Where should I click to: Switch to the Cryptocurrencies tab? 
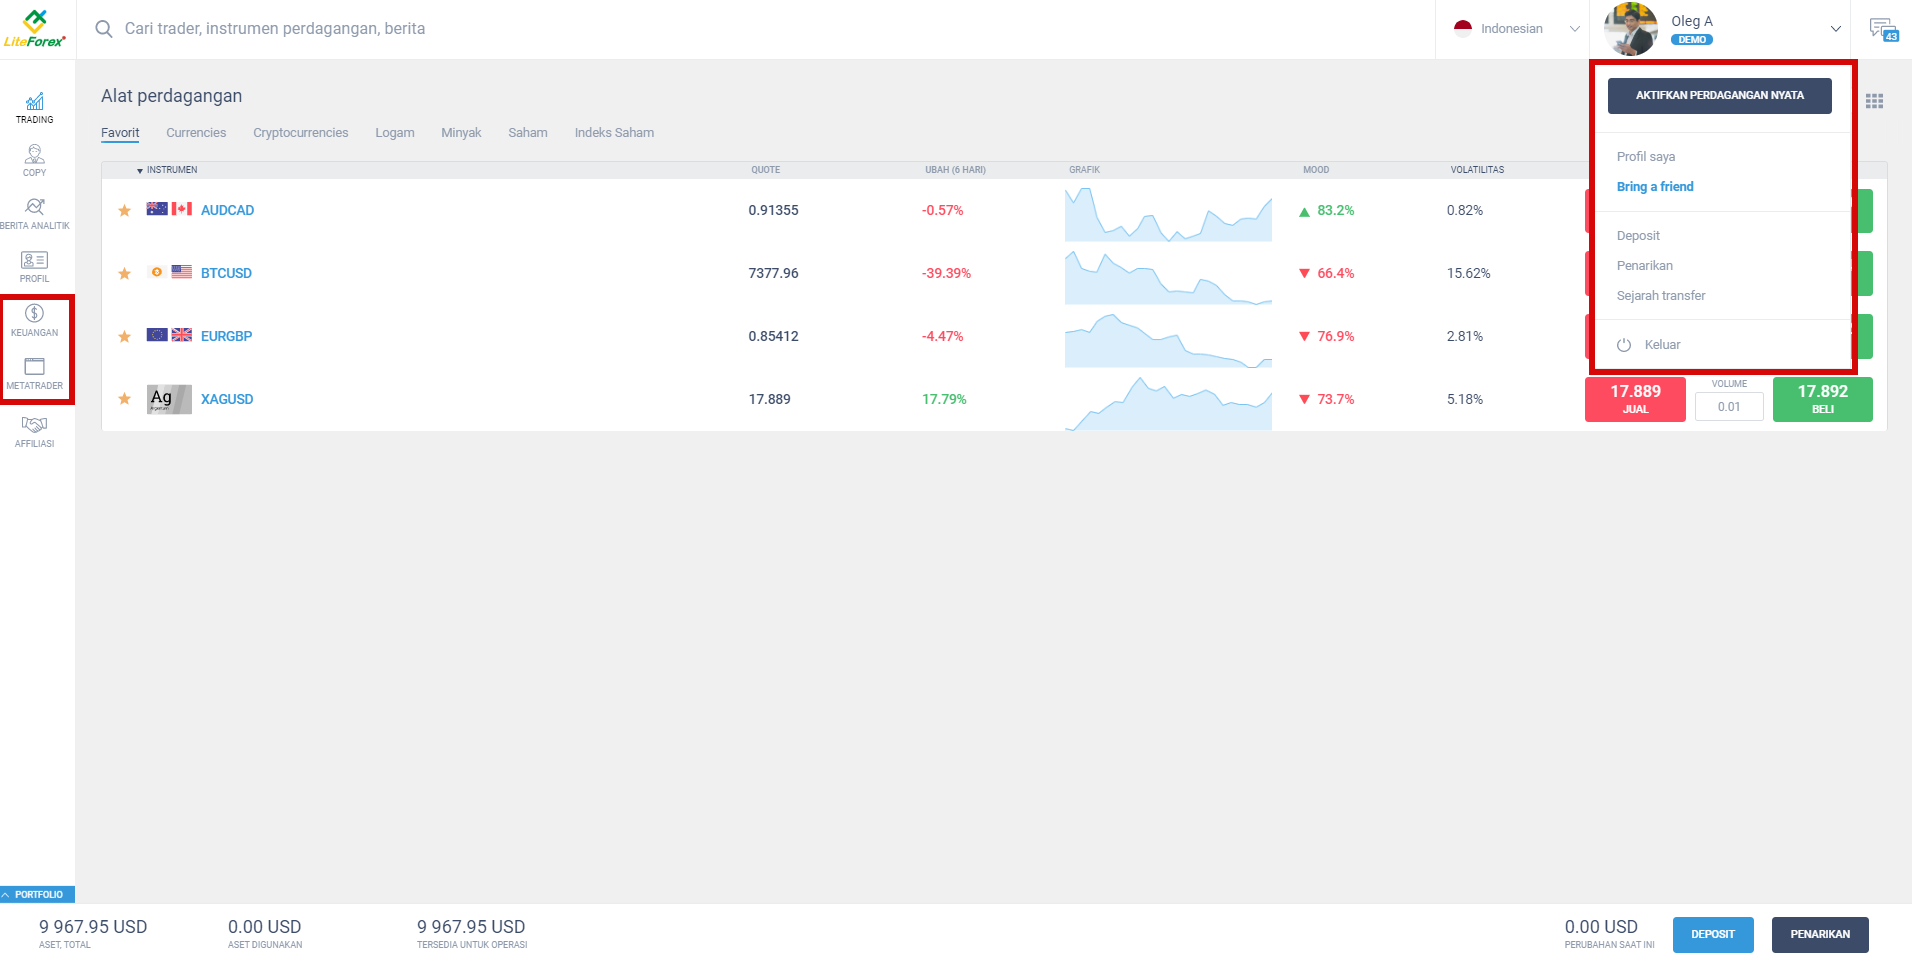(x=300, y=132)
